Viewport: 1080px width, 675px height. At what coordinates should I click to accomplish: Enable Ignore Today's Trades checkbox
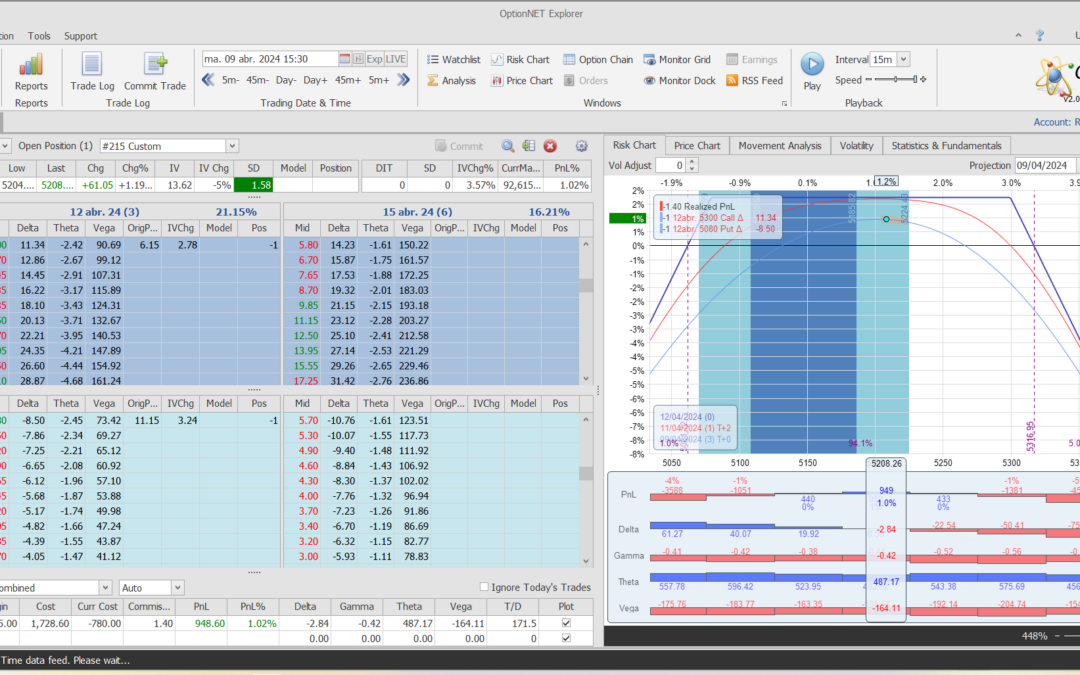click(485, 587)
